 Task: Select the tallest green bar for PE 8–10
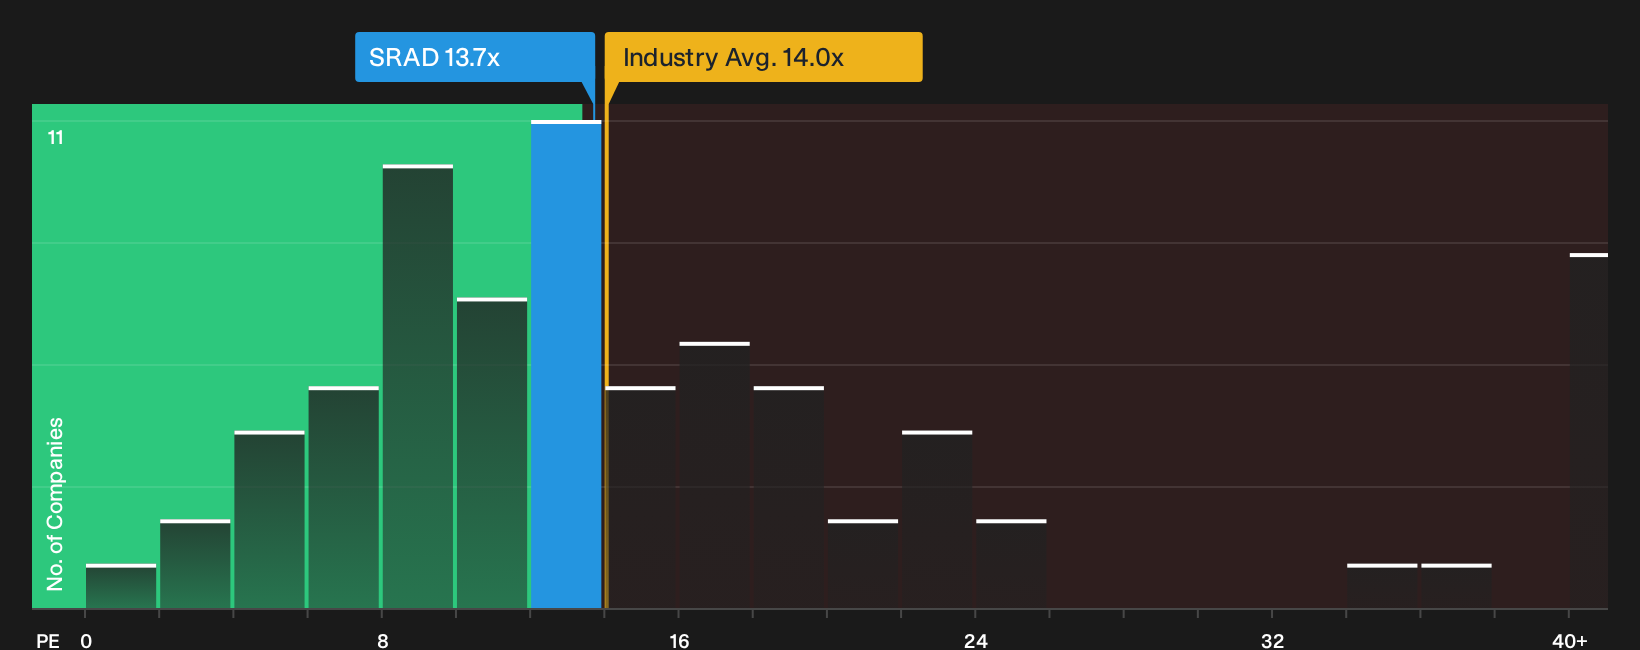(x=418, y=386)
